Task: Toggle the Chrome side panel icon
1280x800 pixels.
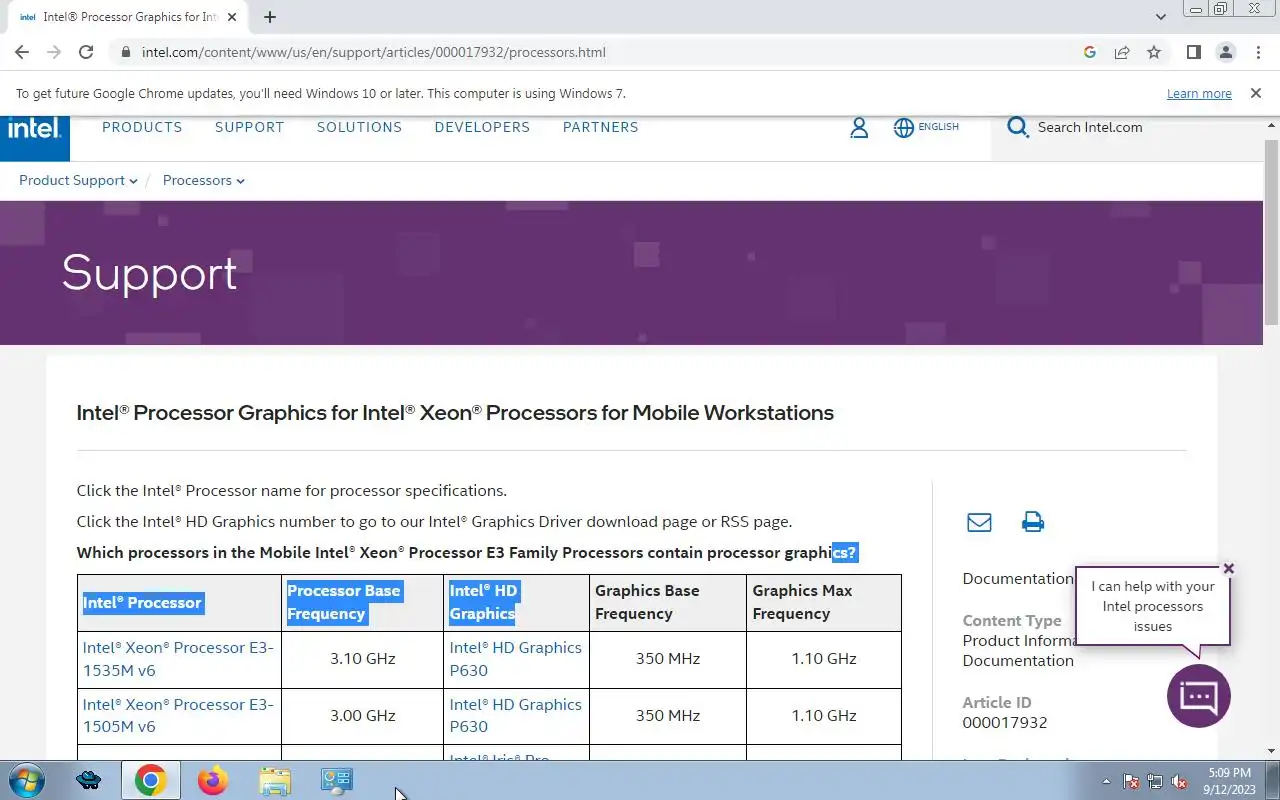Action: point(1193,52)
